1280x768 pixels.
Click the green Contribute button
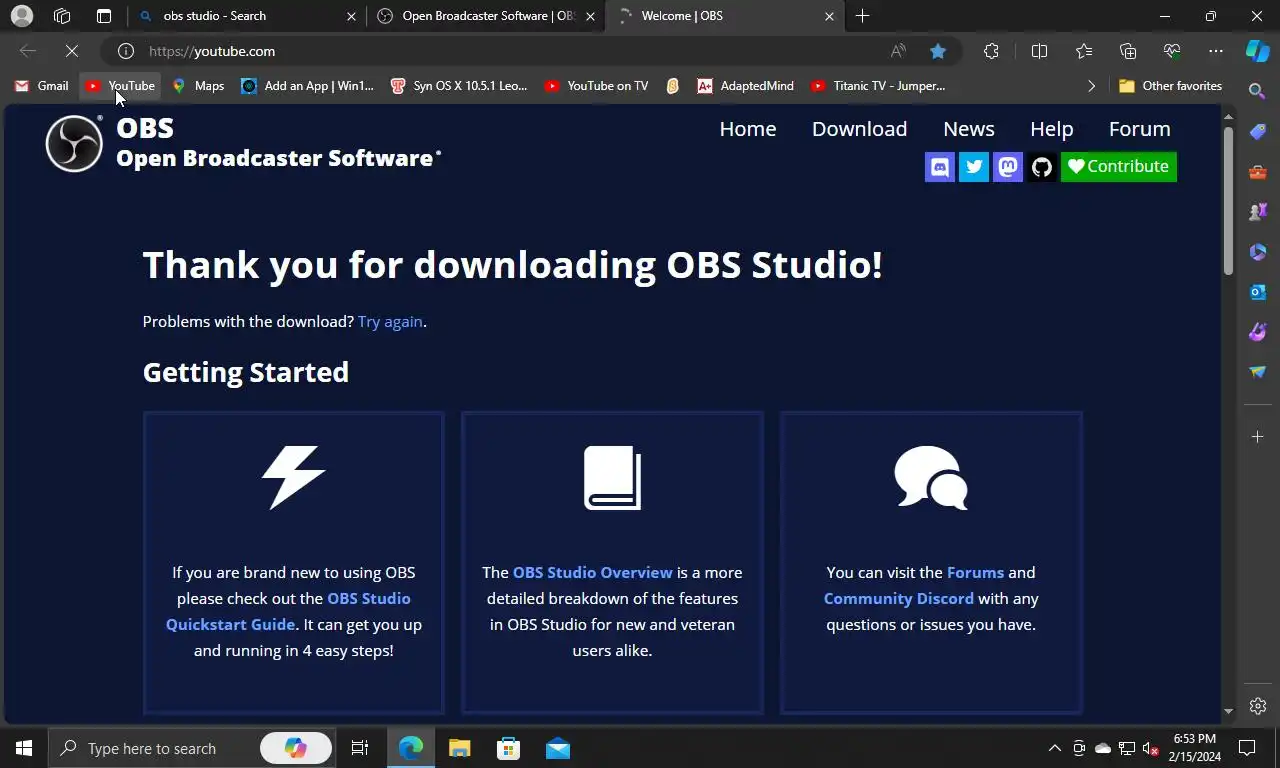(1118, 167)
